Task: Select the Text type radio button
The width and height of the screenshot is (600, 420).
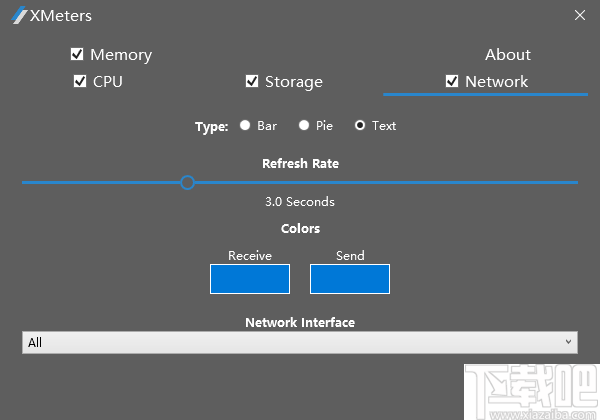Action: click(x=360, y=126)
